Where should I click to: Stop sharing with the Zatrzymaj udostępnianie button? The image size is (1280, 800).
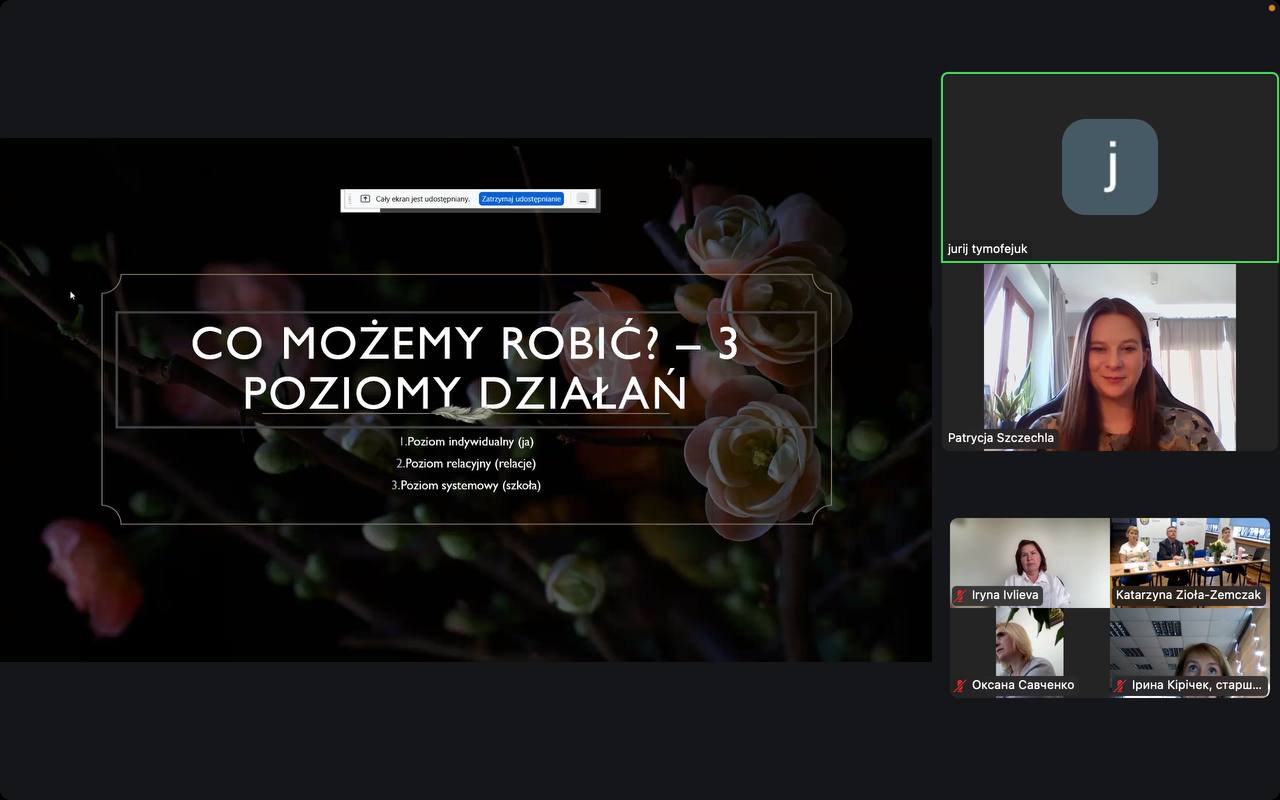click(521, 199)
